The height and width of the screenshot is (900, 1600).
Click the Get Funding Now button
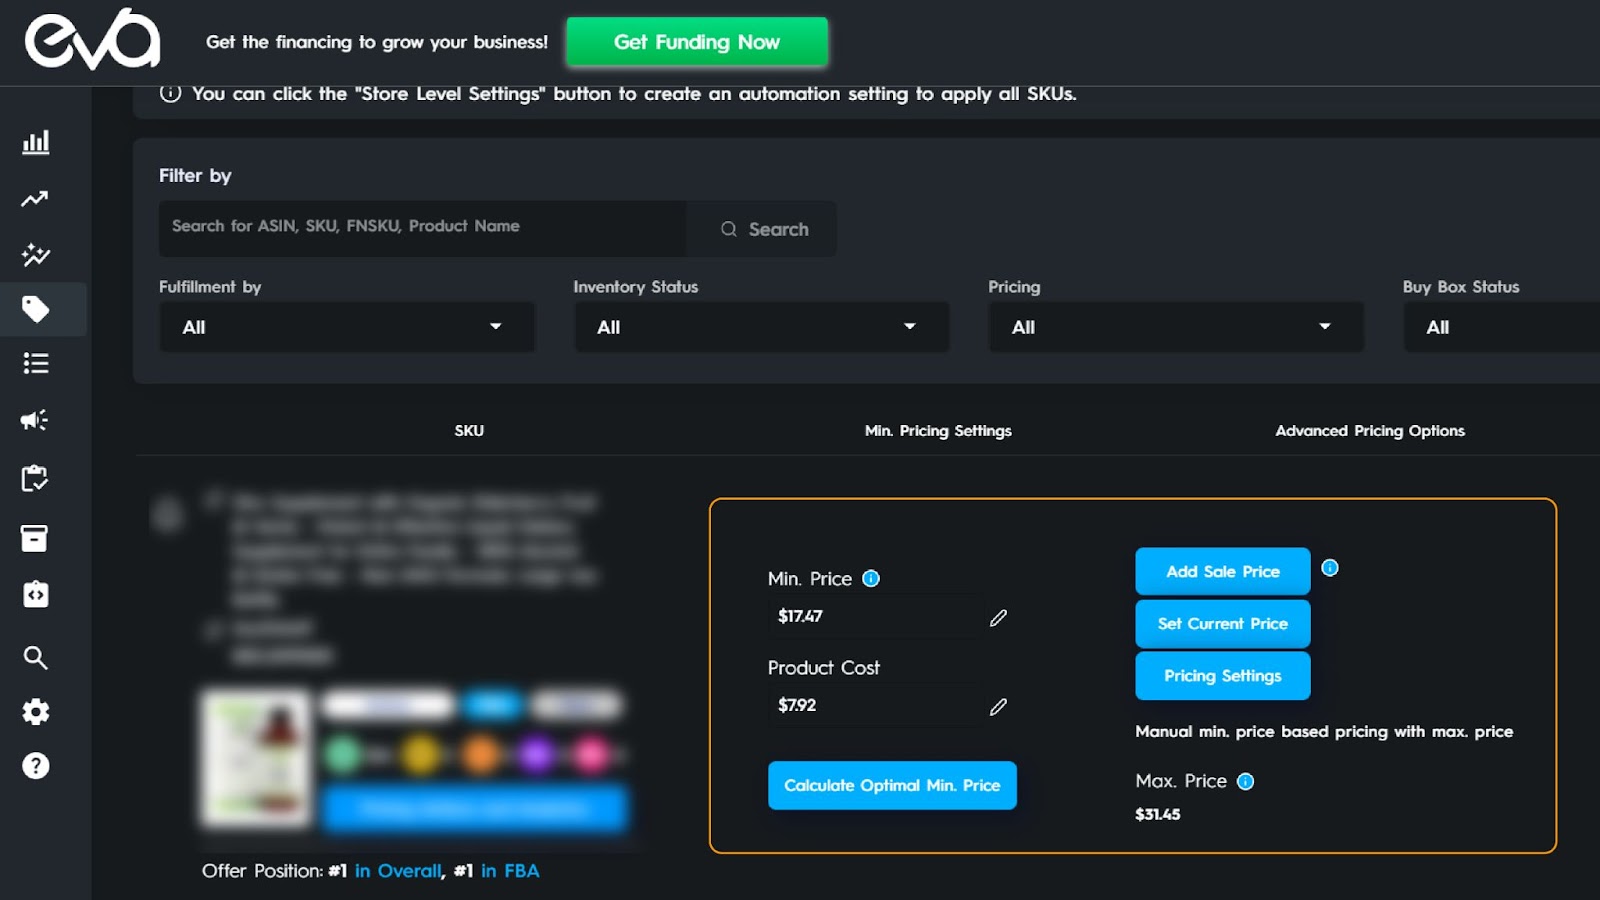[x=697, y=42]
